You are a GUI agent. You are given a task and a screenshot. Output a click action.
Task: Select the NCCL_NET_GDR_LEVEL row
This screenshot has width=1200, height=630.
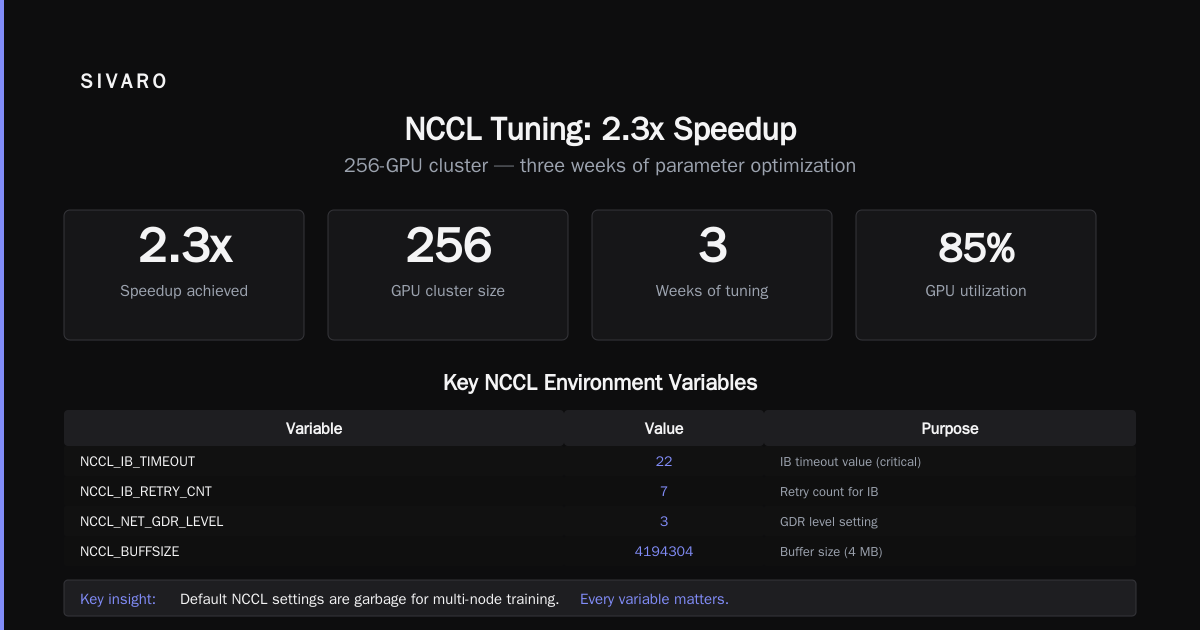(600, 522)
